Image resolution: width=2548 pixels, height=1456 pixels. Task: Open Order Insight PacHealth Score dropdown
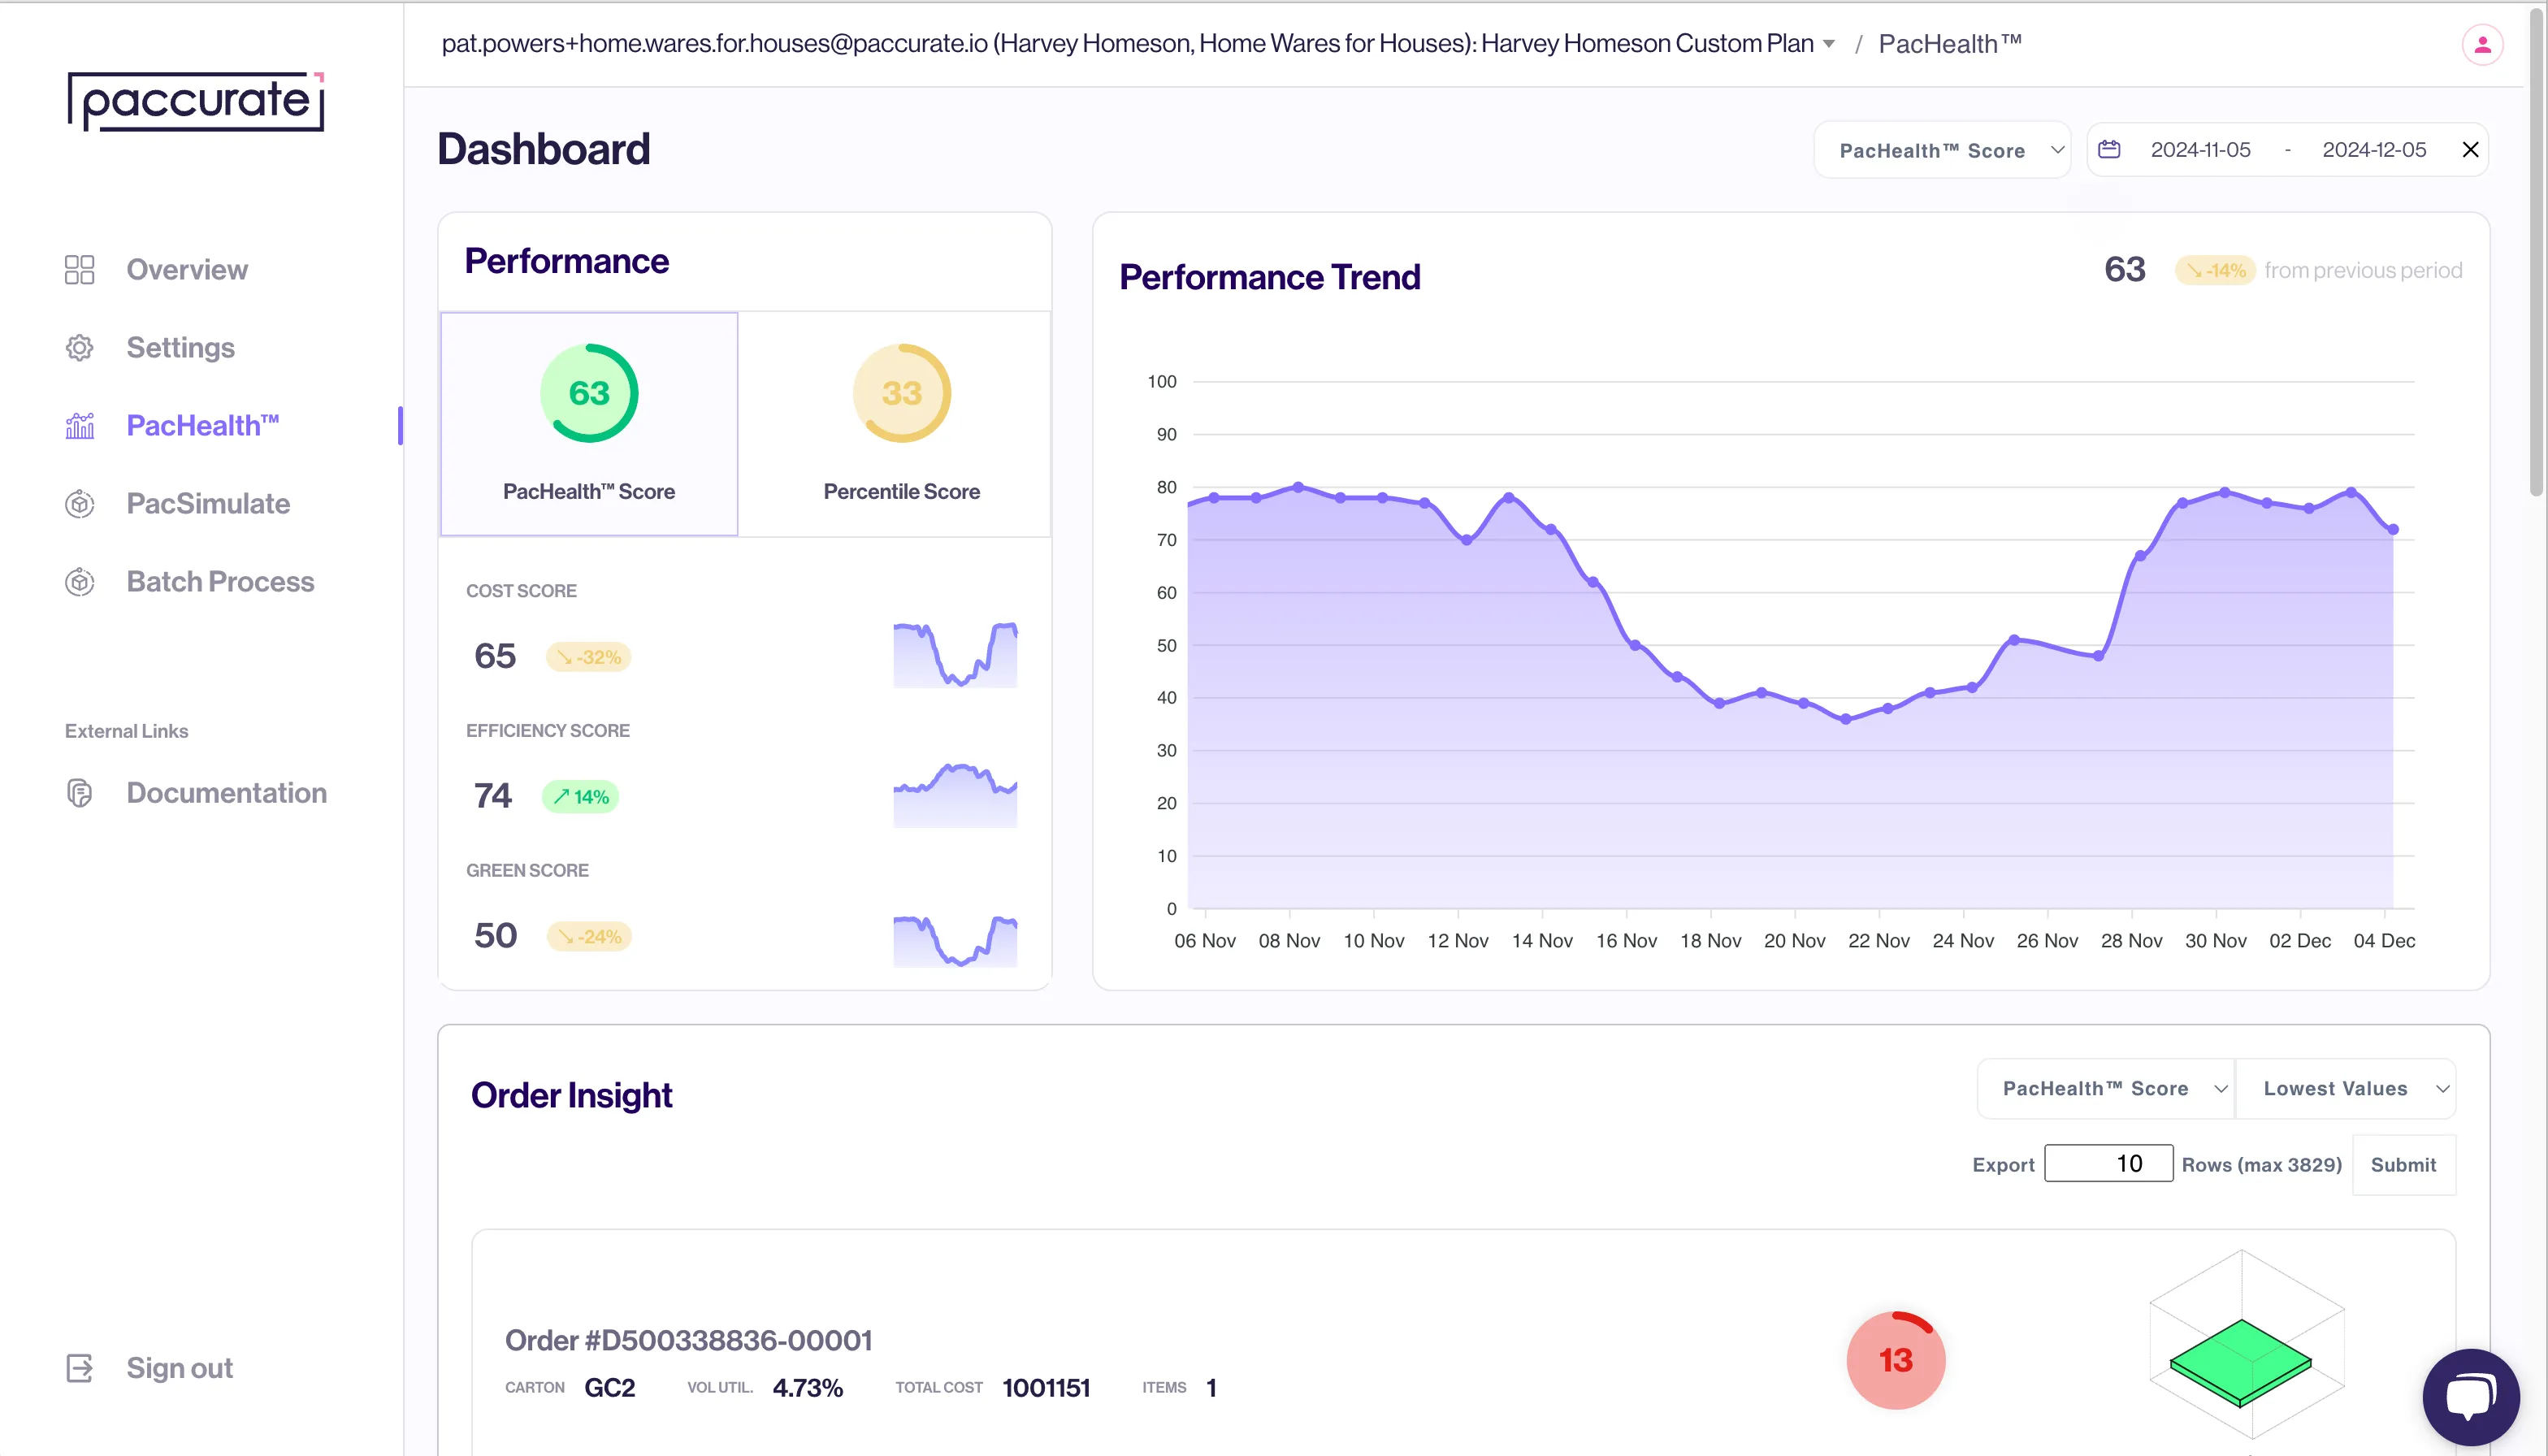pos(2106,1089)
